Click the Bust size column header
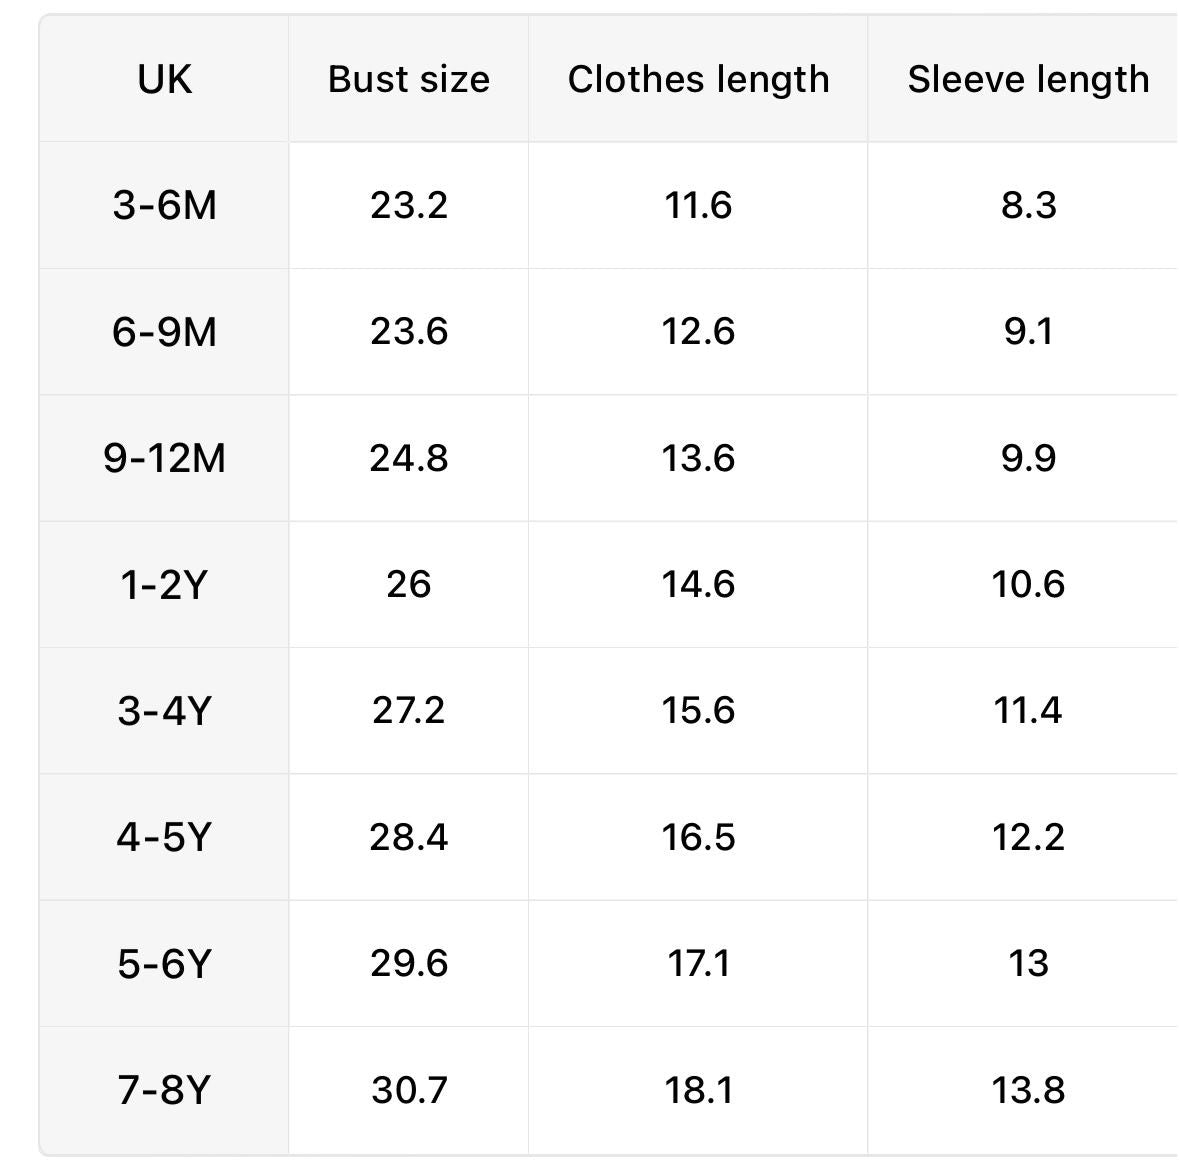This screenshot has height=1166, width=1179. 408,79
